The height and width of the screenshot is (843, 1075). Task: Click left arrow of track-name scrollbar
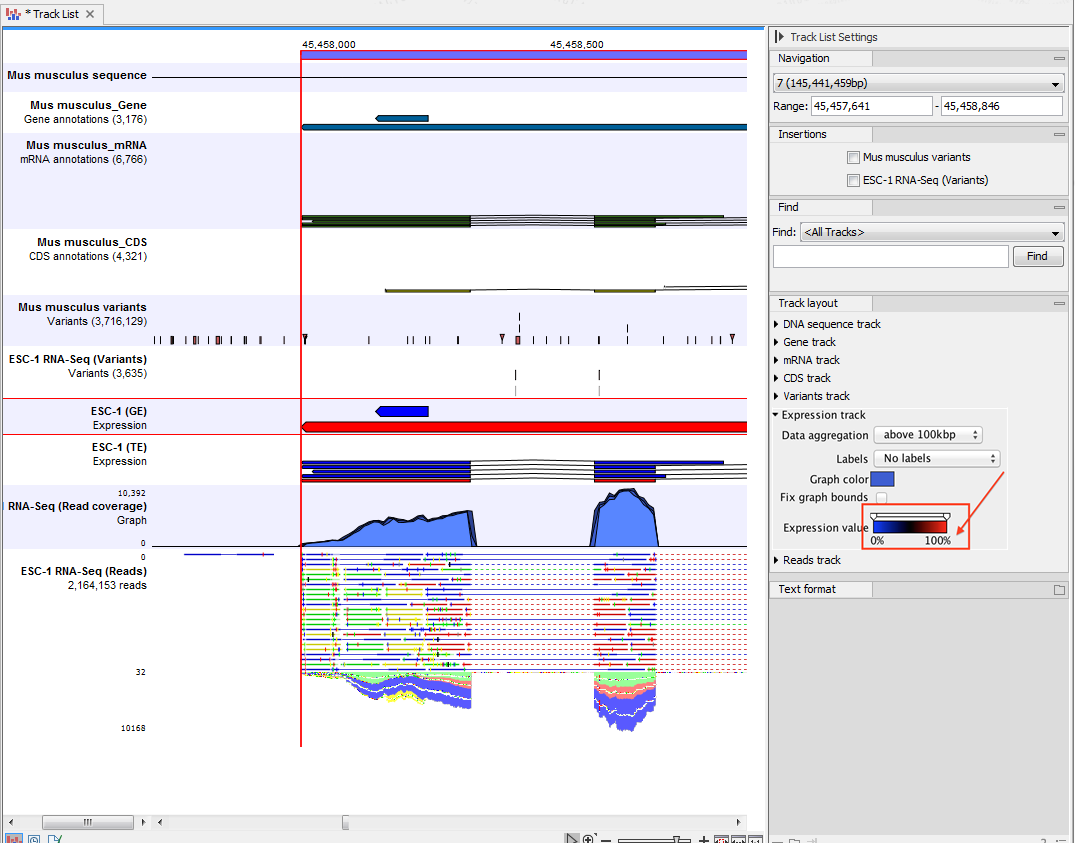tap(11, 822)
